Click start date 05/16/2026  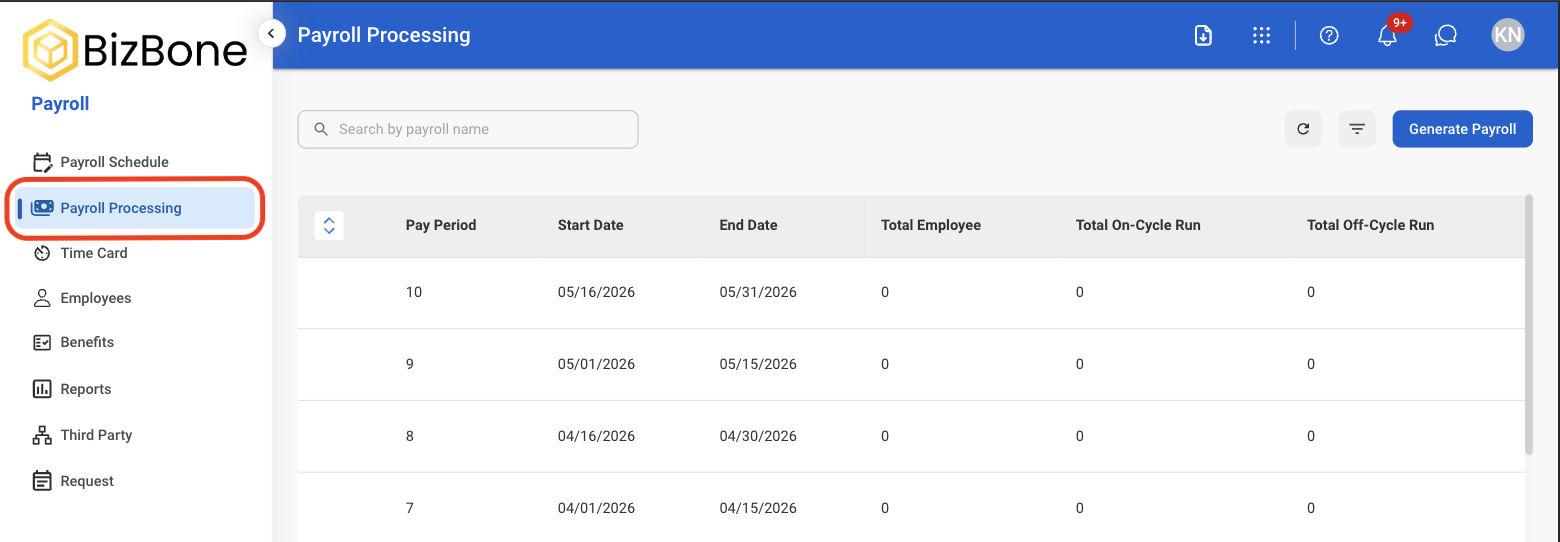[597, 292]
